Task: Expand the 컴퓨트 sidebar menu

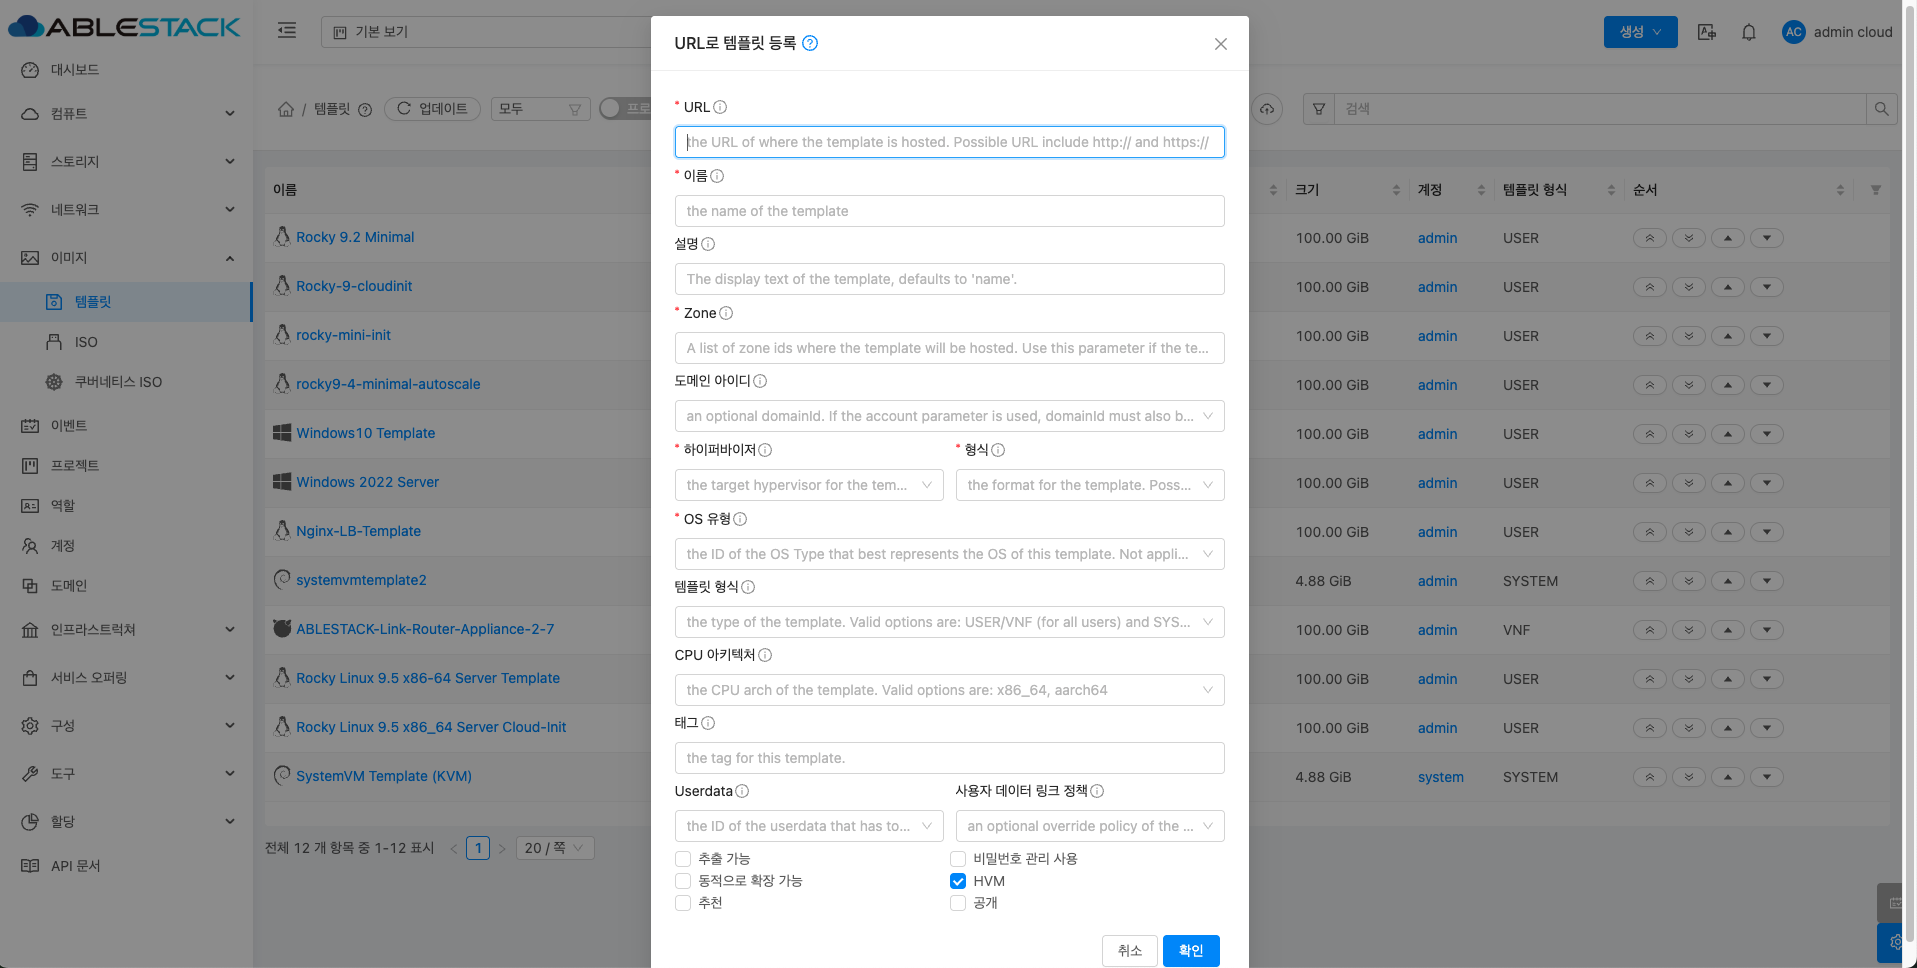Action: [x=126, y=114]
